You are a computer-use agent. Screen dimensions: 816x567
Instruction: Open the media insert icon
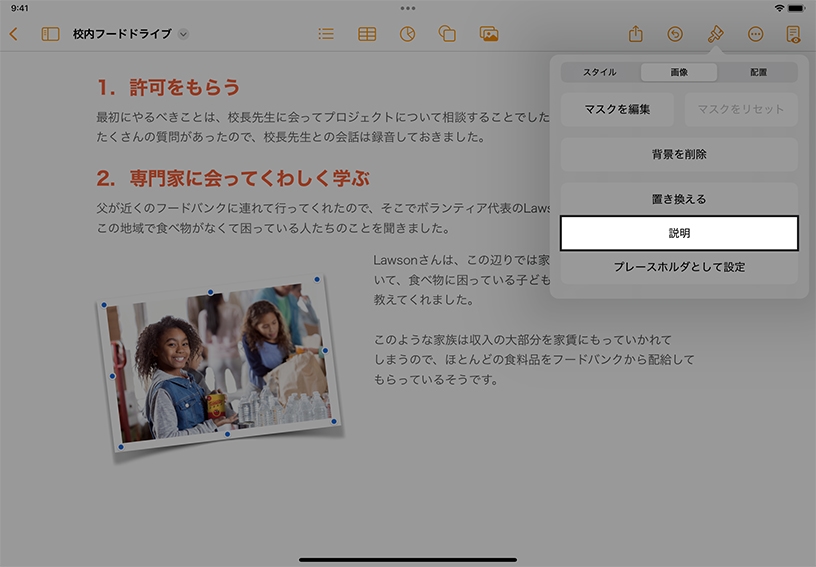pos(489,34)
